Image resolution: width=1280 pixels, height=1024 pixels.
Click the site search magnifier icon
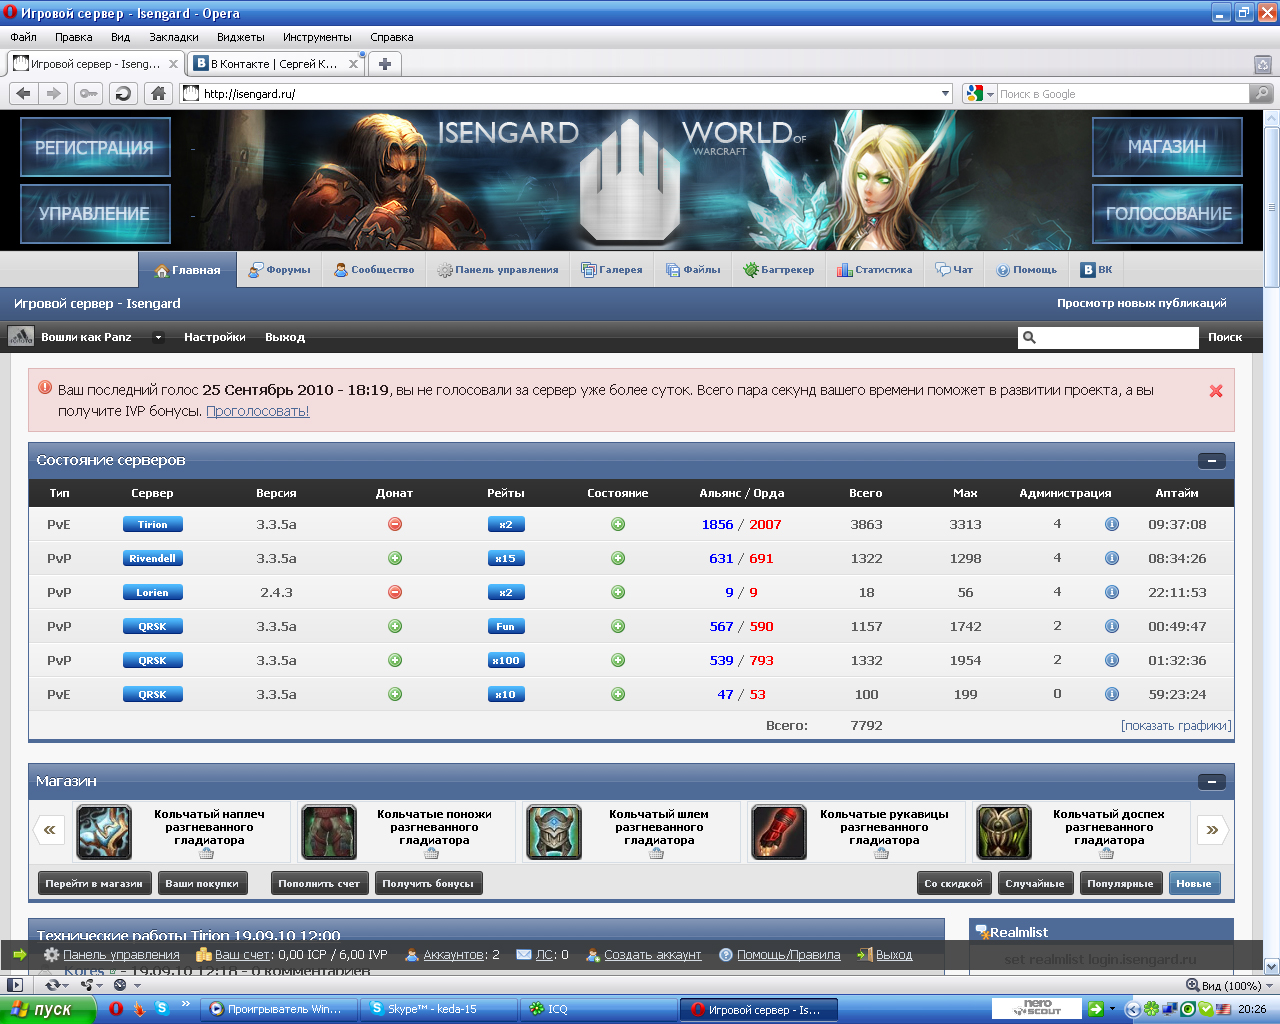tap(1029, 337)
